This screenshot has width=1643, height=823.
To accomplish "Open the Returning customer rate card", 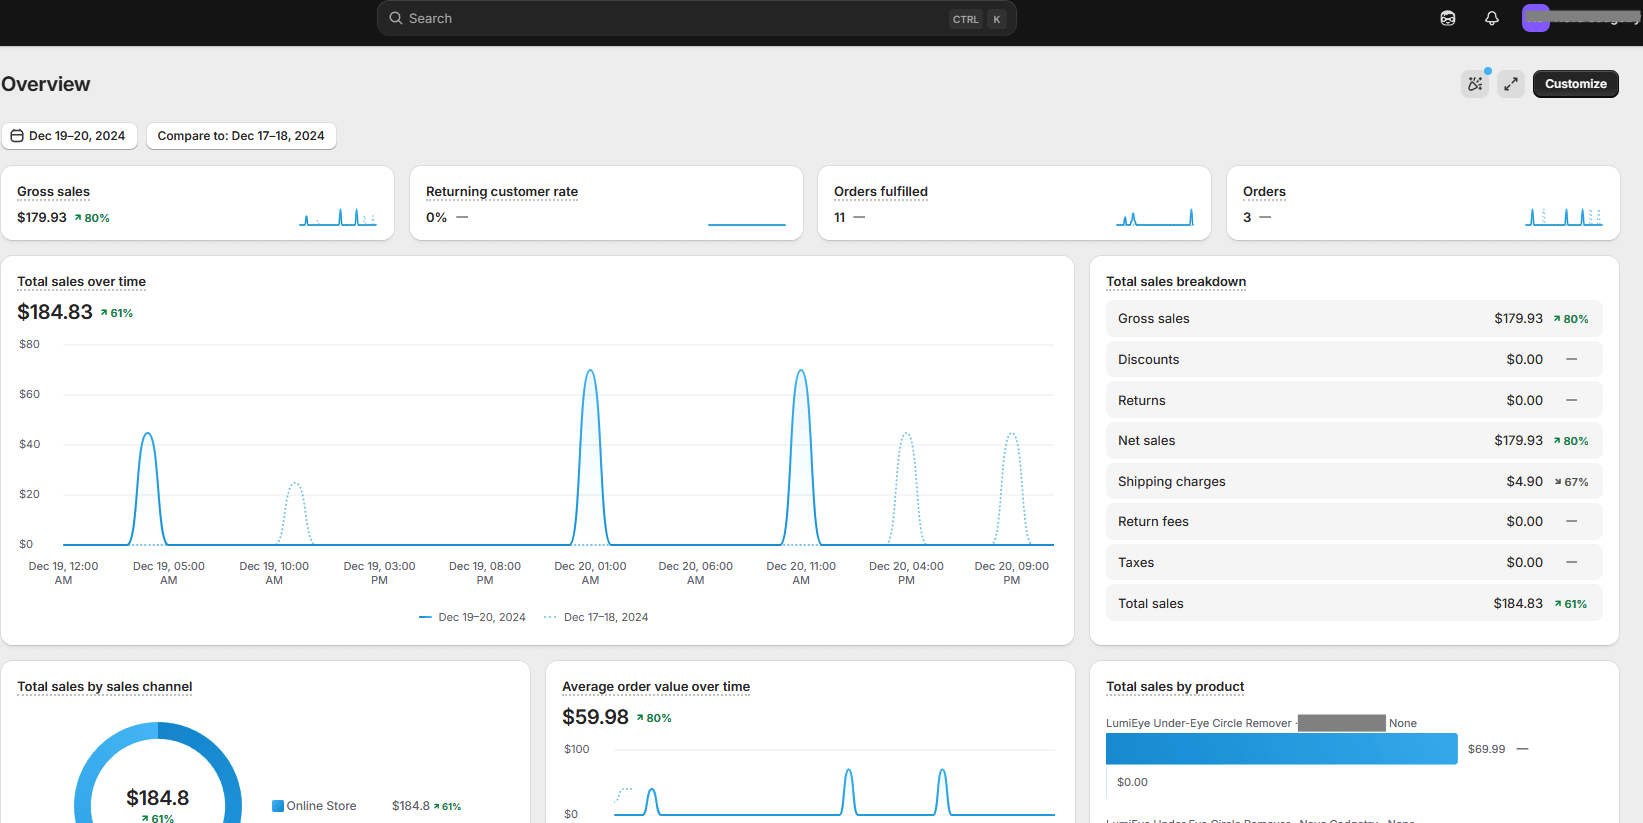I will point(501,192).
